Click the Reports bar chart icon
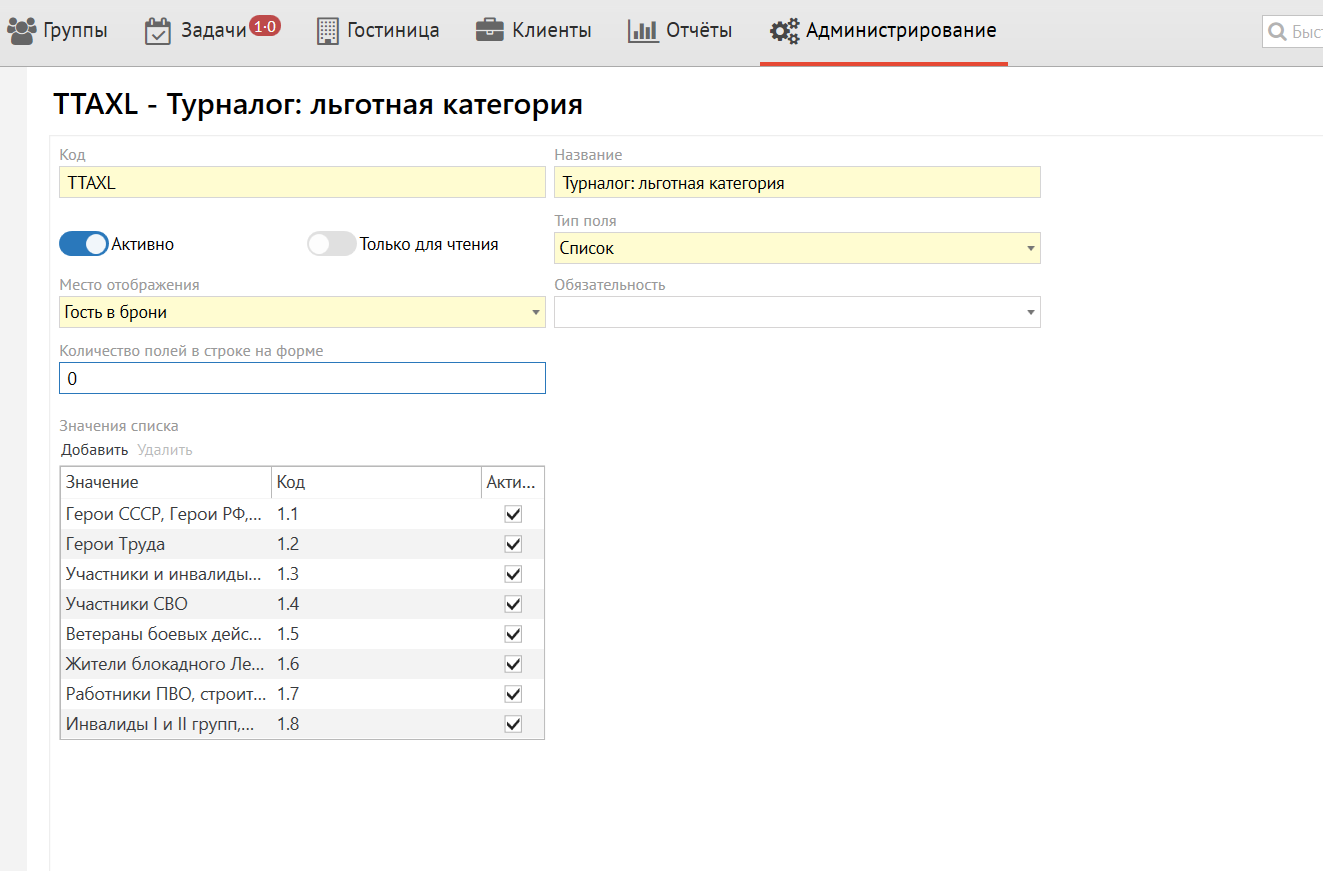 point(643,30)
